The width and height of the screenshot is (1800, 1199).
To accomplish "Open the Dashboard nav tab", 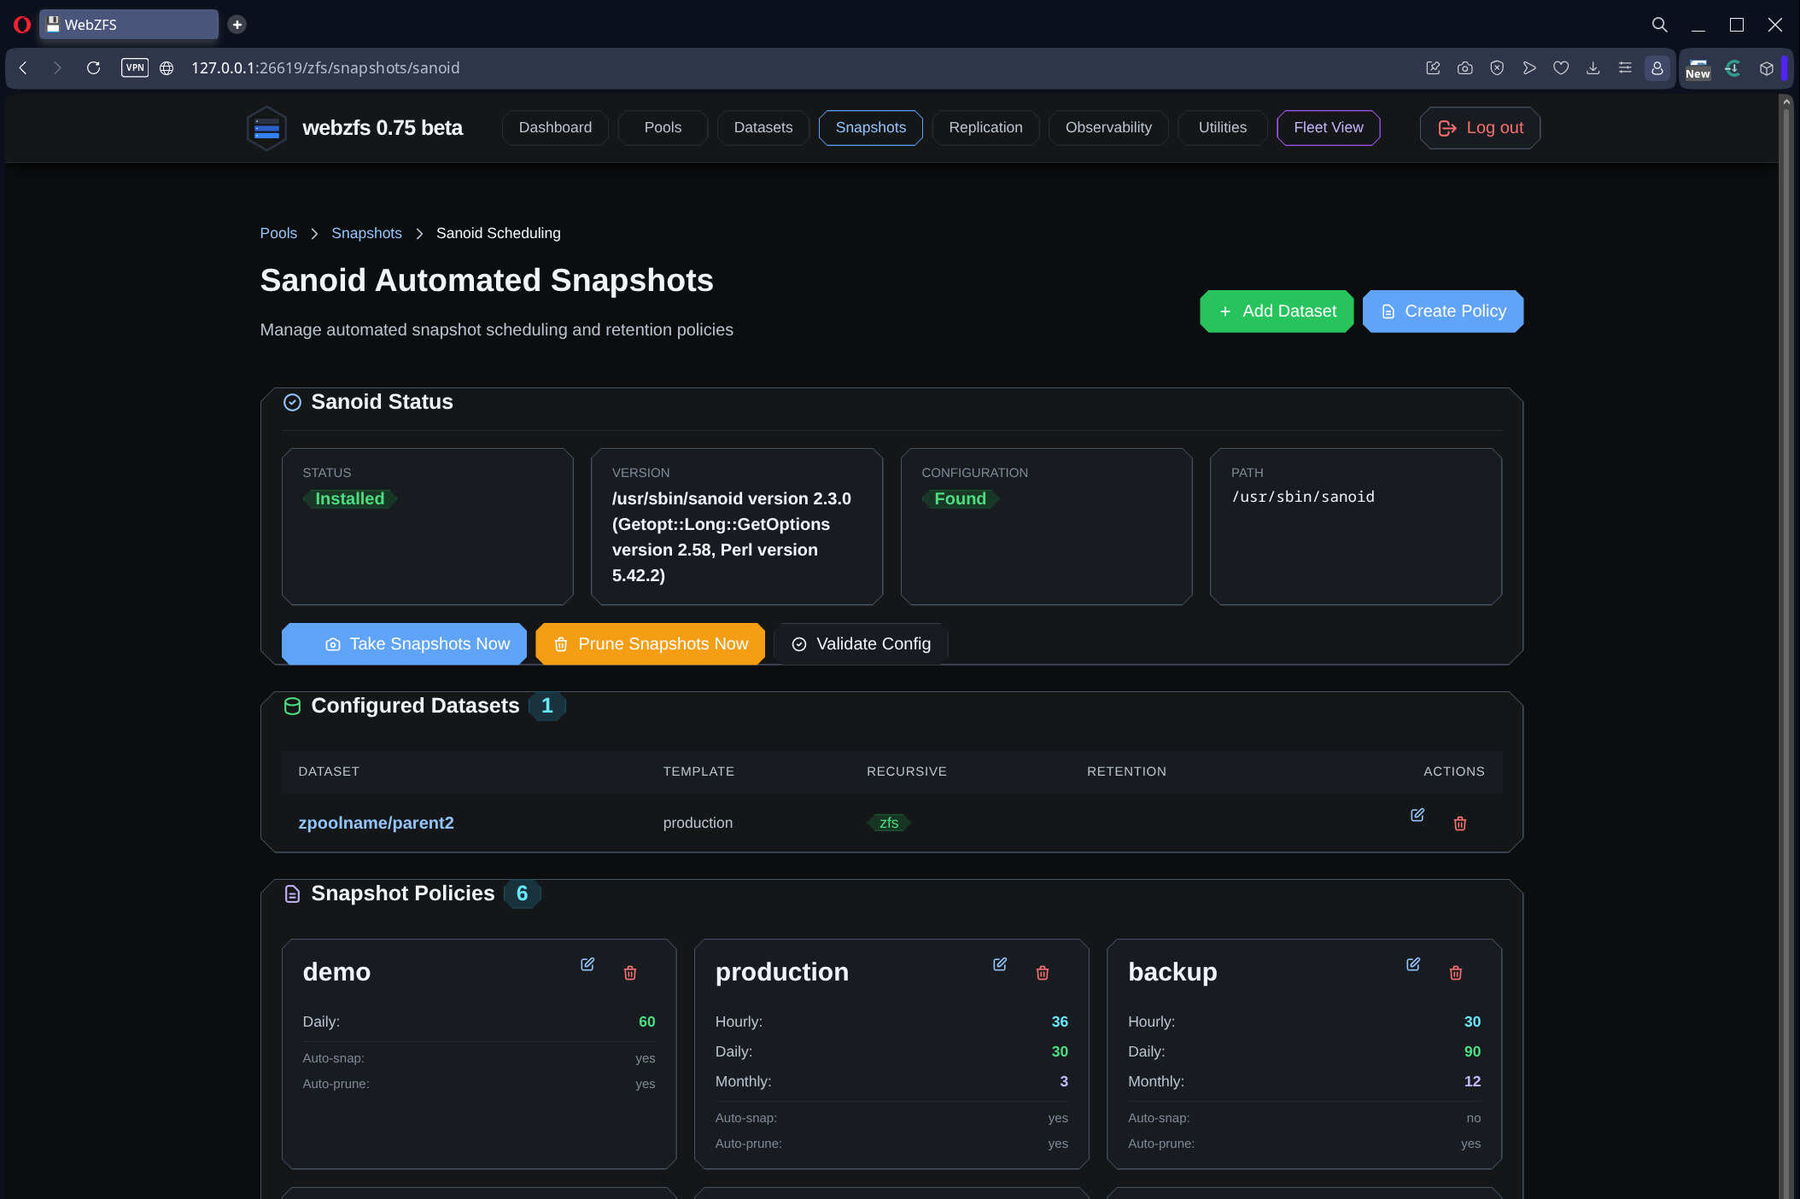I will (x=555, y=127).
